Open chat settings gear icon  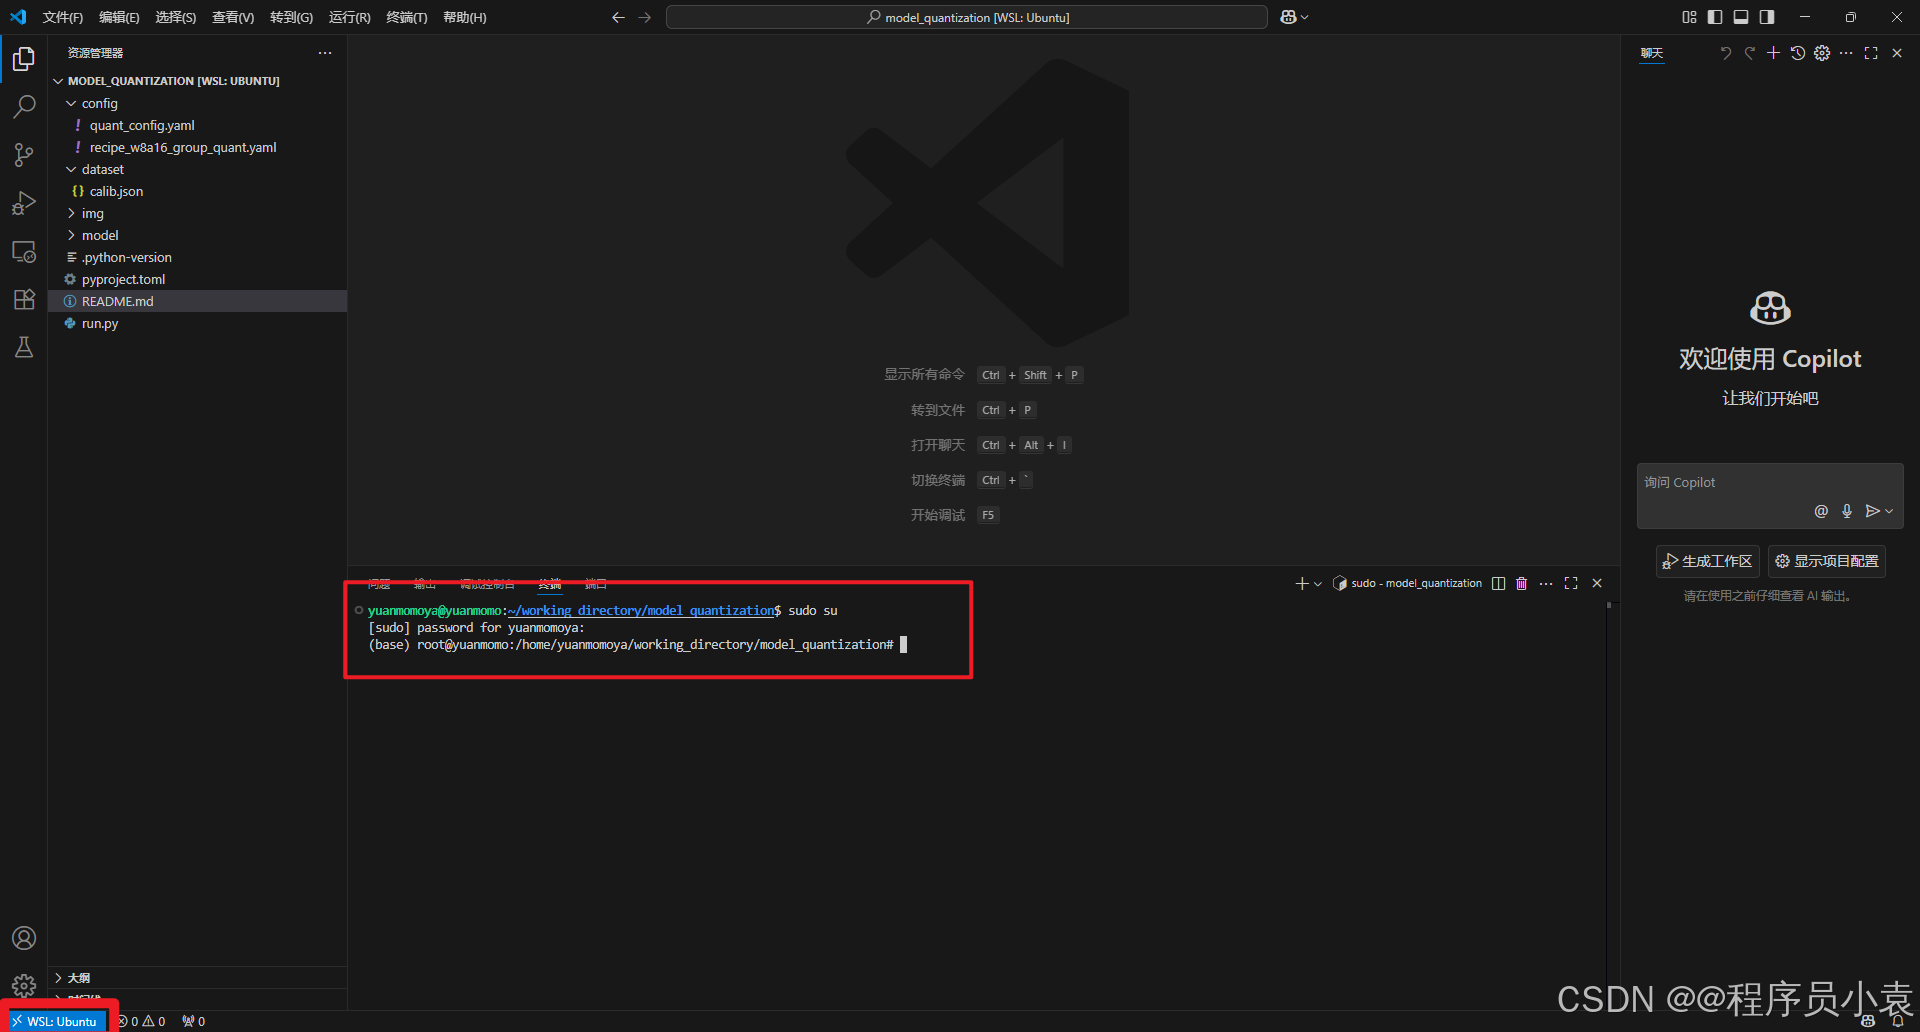pos(1822,53)
